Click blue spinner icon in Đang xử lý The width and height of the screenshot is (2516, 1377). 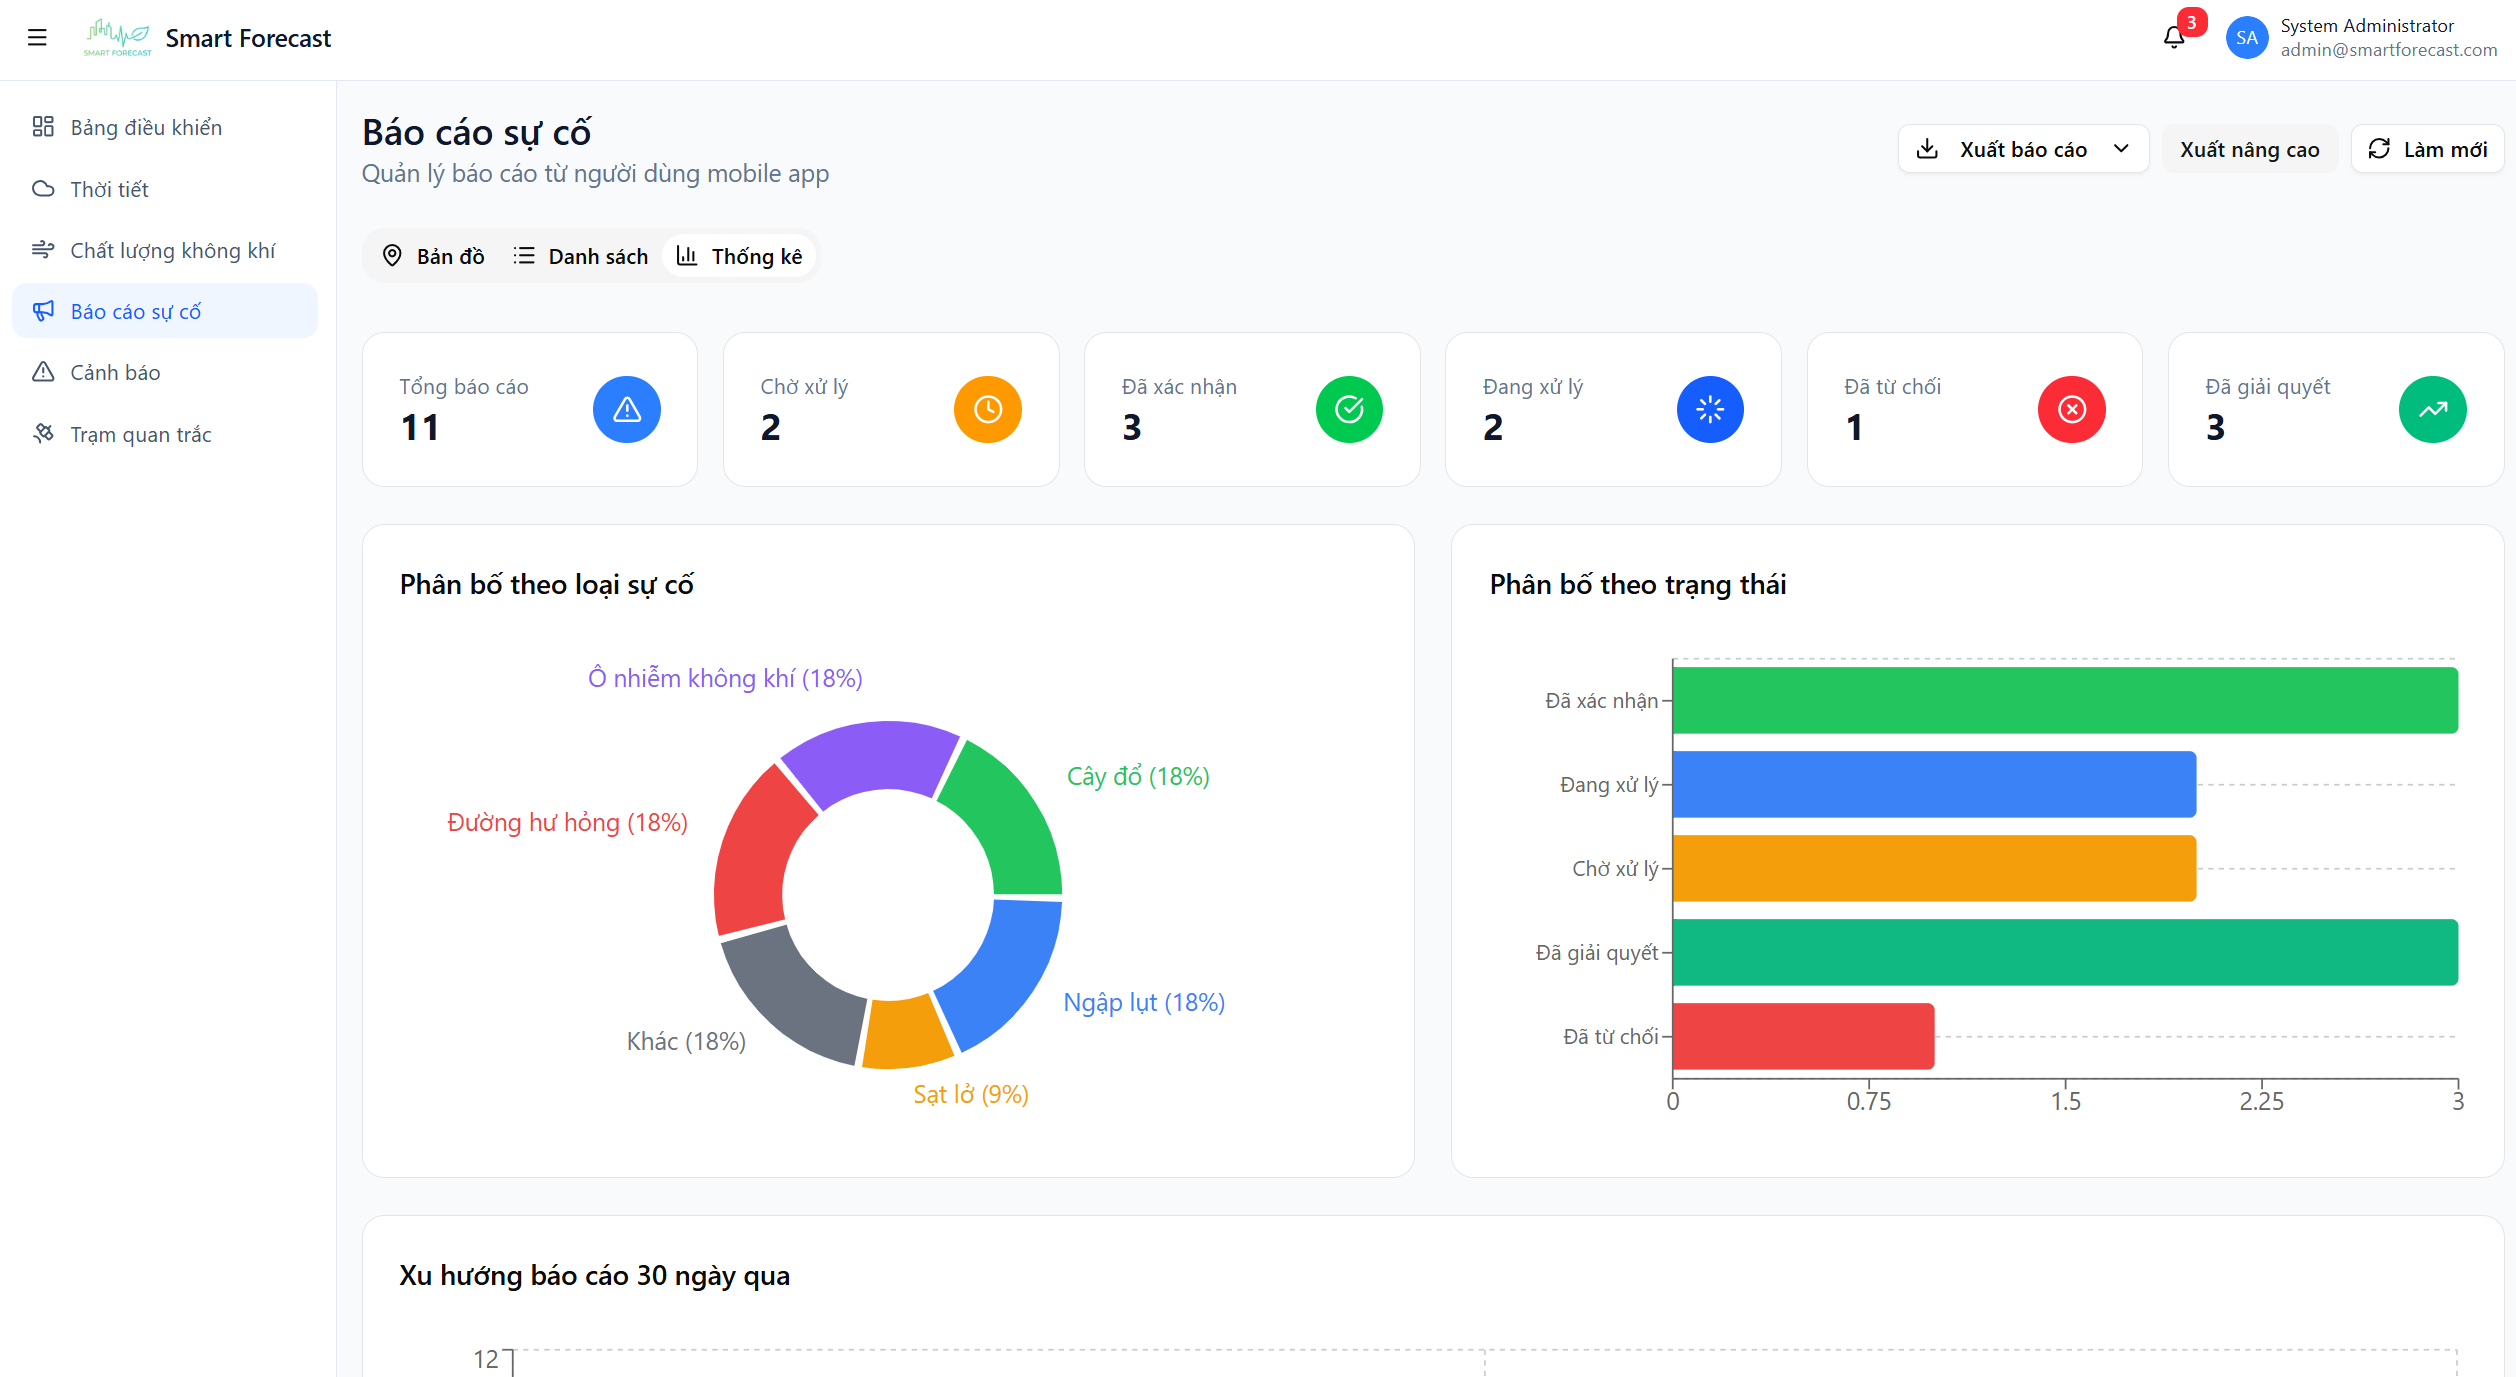1710,409
